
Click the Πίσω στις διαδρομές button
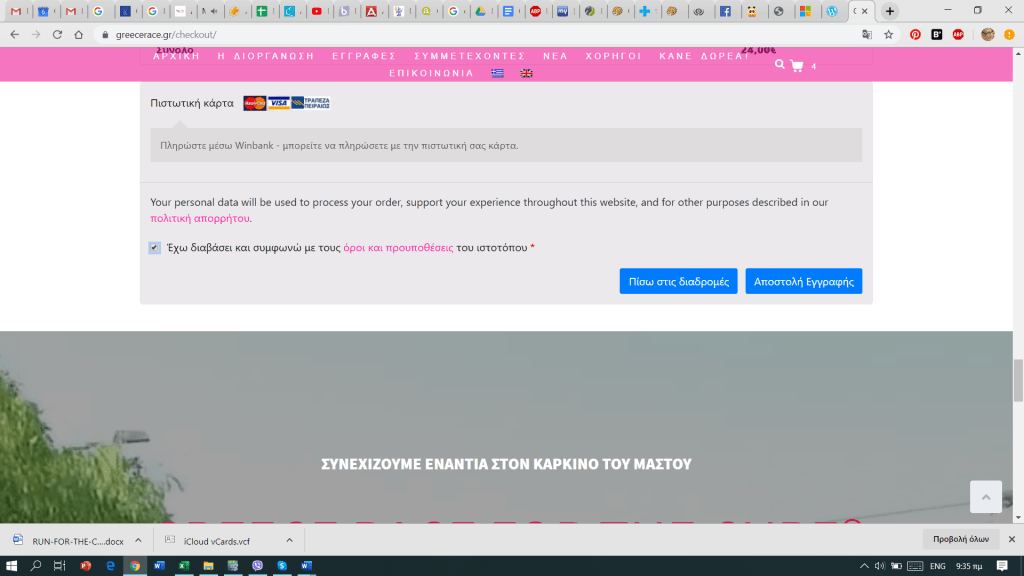pos(678,281)
